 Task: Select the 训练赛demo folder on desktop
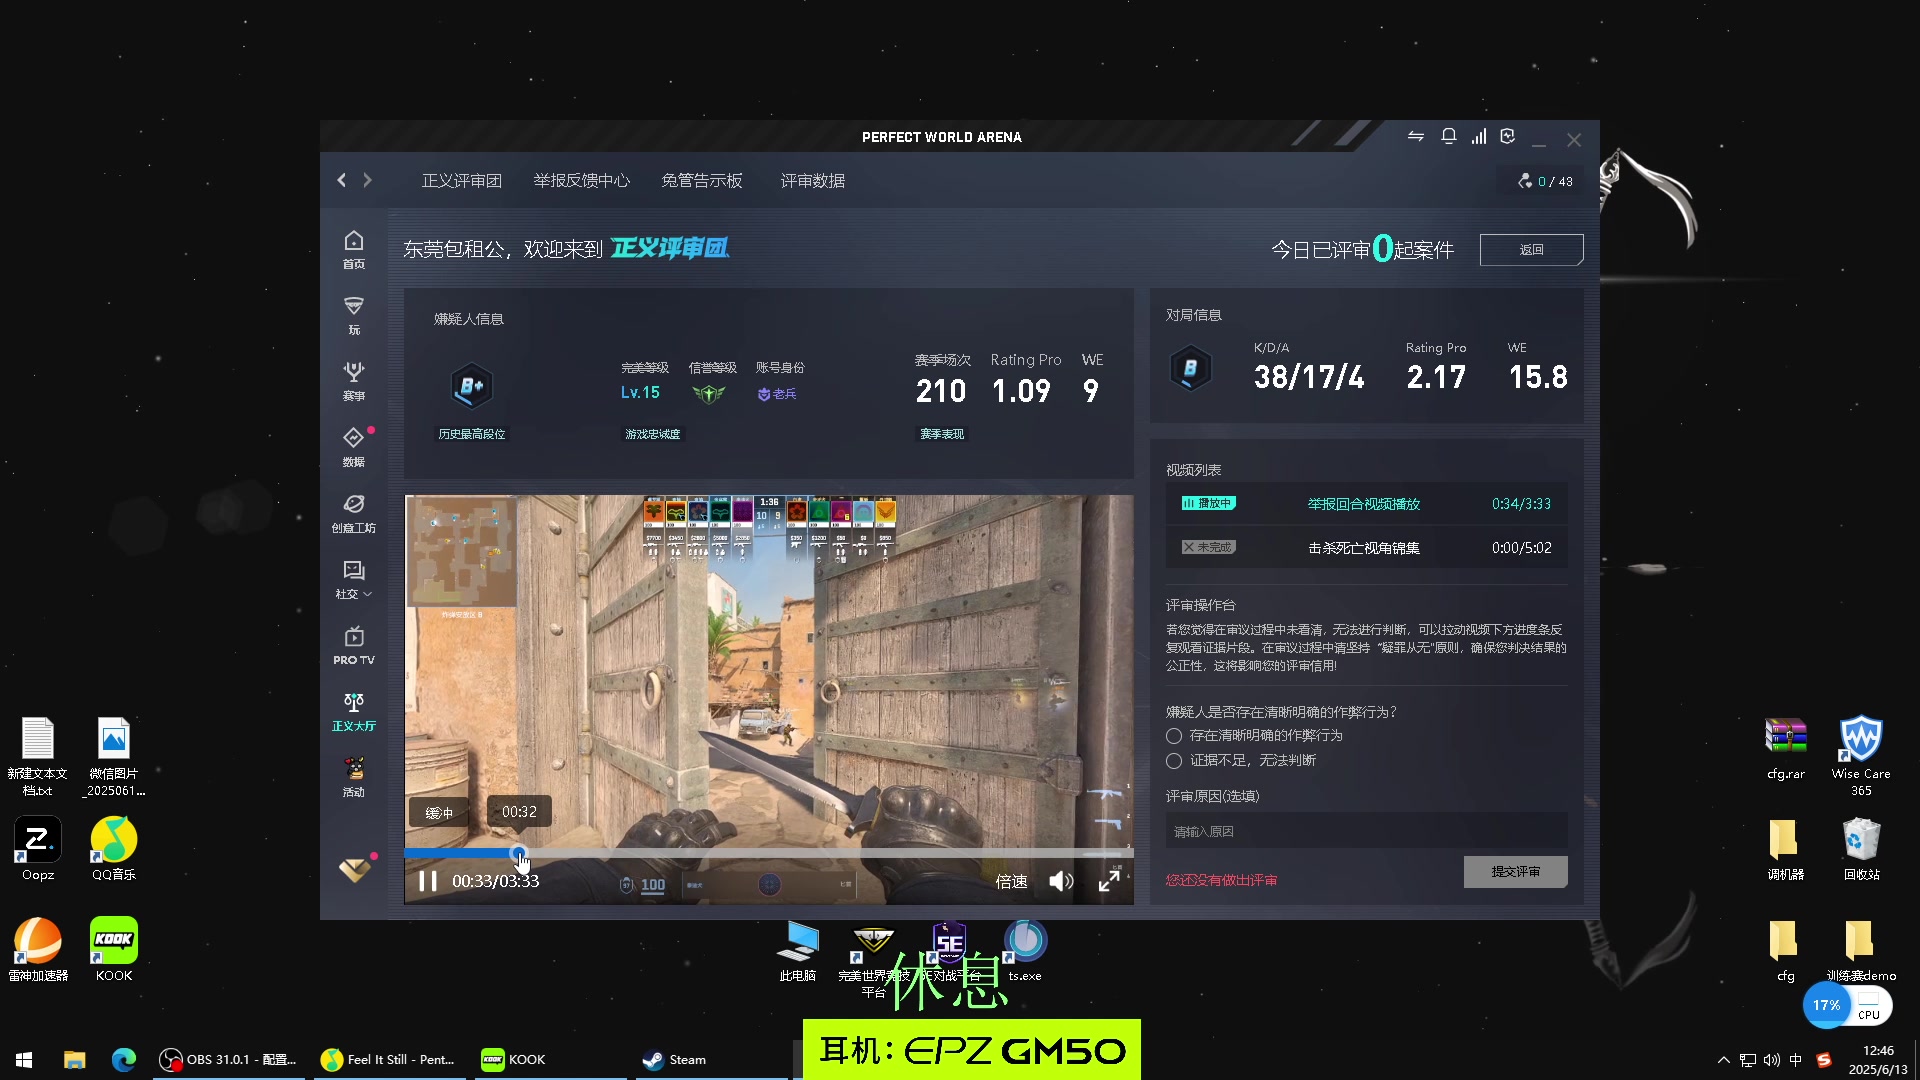[1861, 949]
